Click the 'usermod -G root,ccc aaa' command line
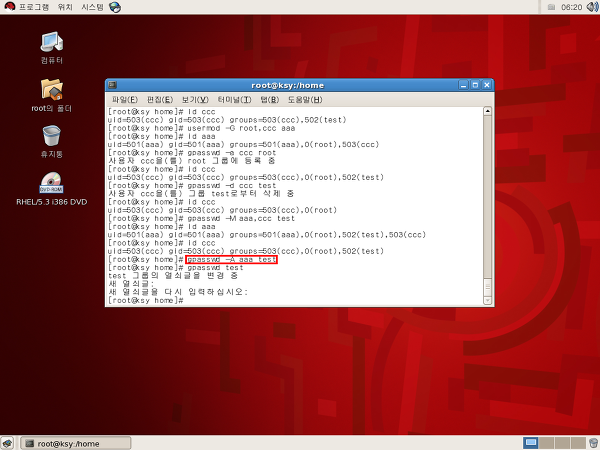Screen dimensions: 600x450 point(201,128)
